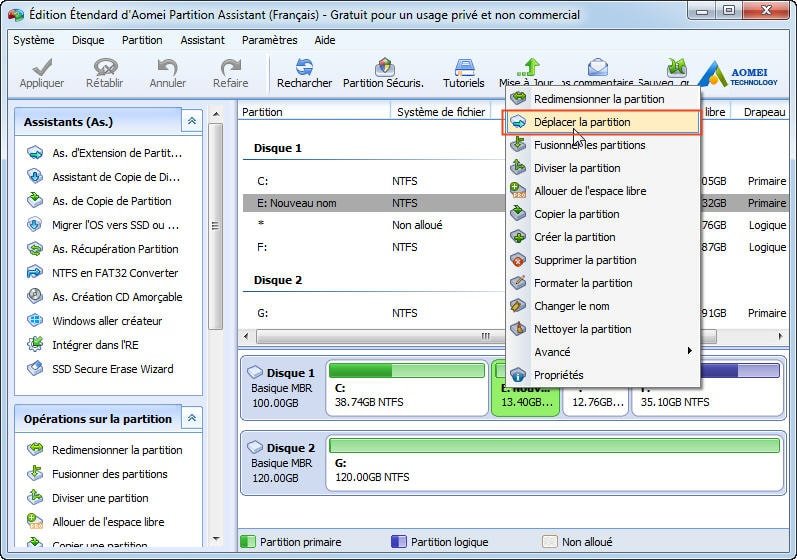
Task: Click the As. Récupération Partition icon
Action: click(x=35, y=248)
